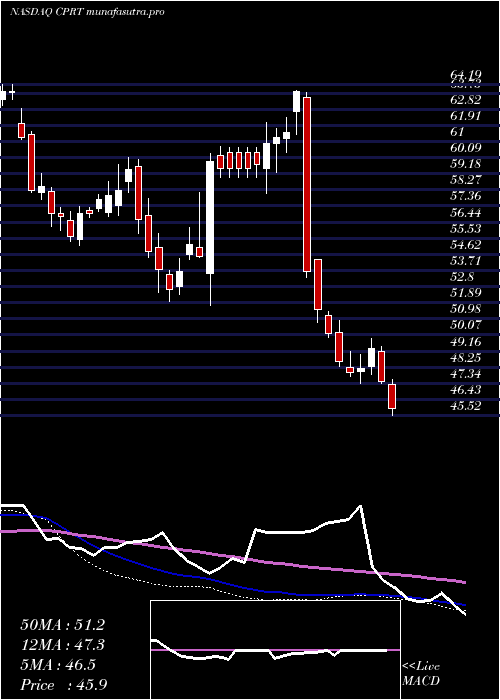Viewport: 500px width, 700px height.
Task: Click the 56.44 price axis label
Action: point(466,213)
